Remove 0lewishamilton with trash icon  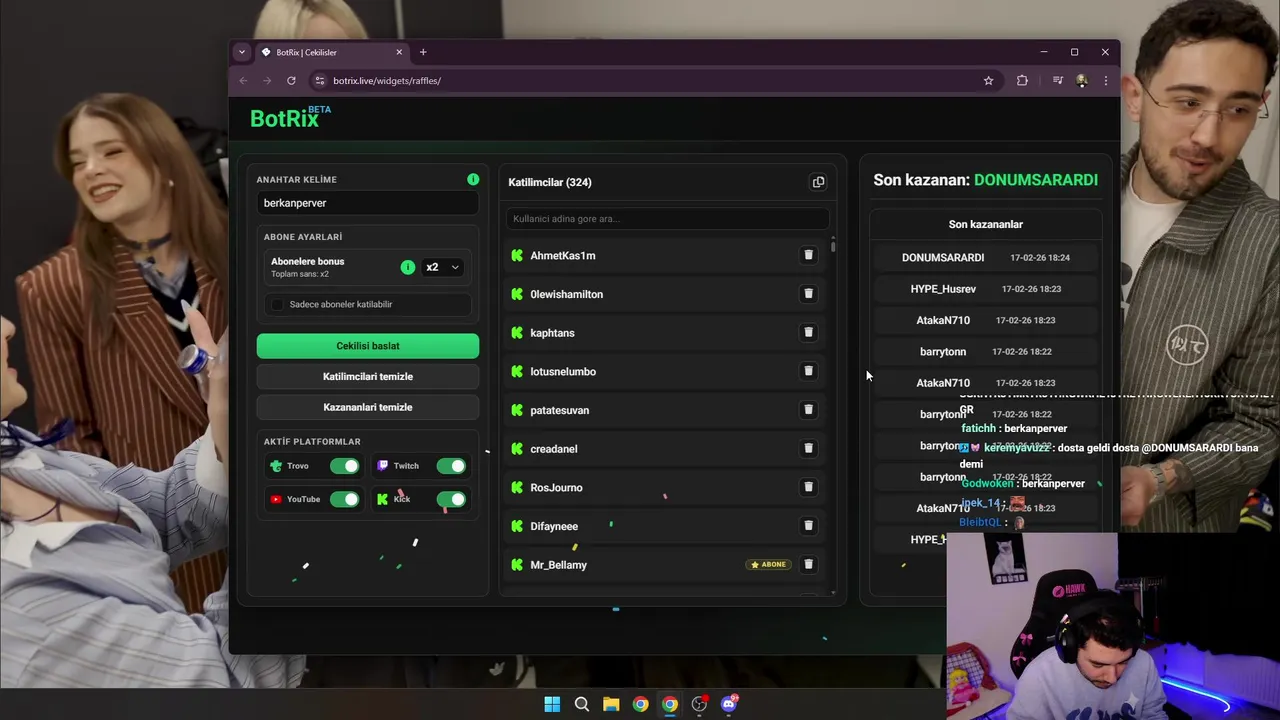click(x=808, y=294)
